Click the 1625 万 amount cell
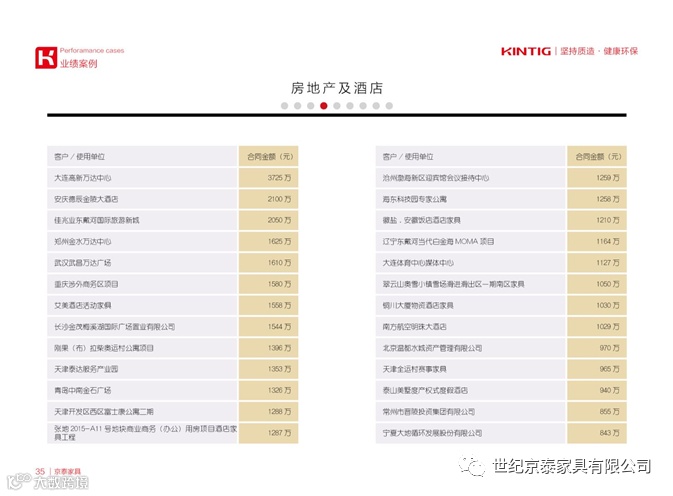This screenshot has width=673, height=496. (268, 242)
